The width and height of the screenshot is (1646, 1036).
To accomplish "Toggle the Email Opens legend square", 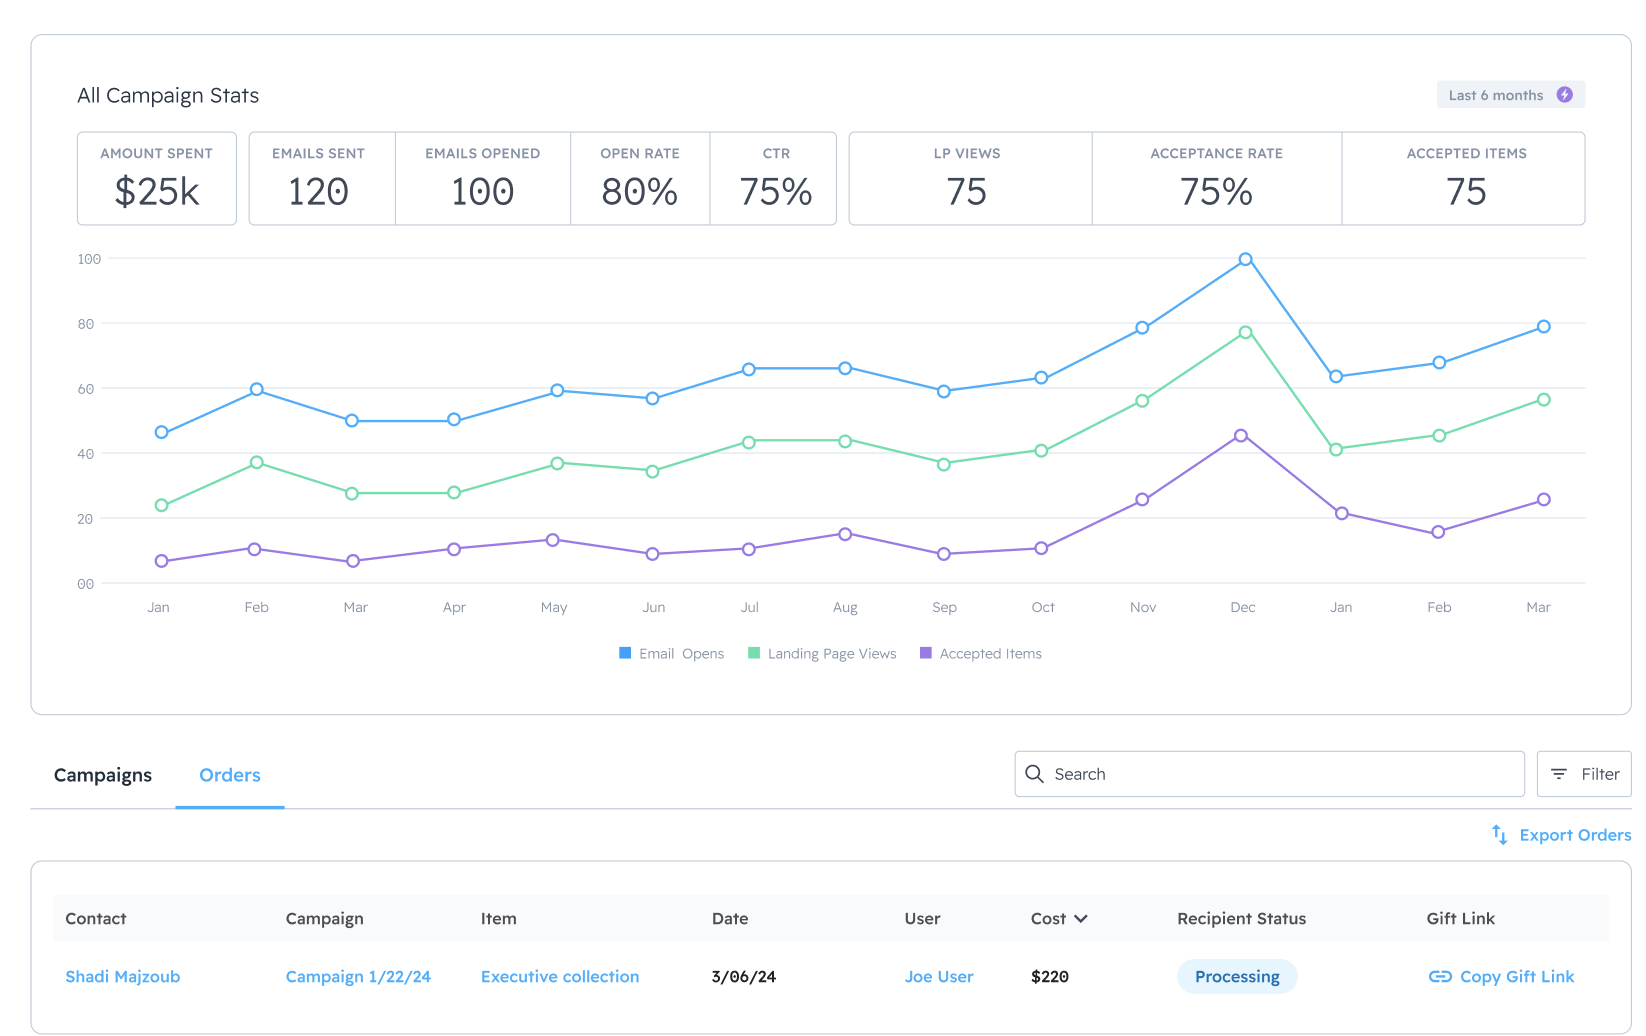I will (x=625, y=653).
